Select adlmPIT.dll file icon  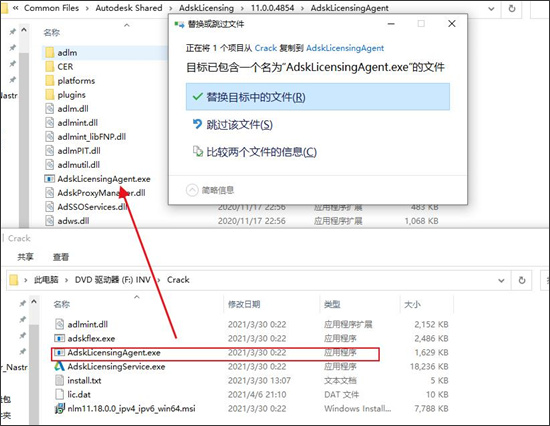49,151
